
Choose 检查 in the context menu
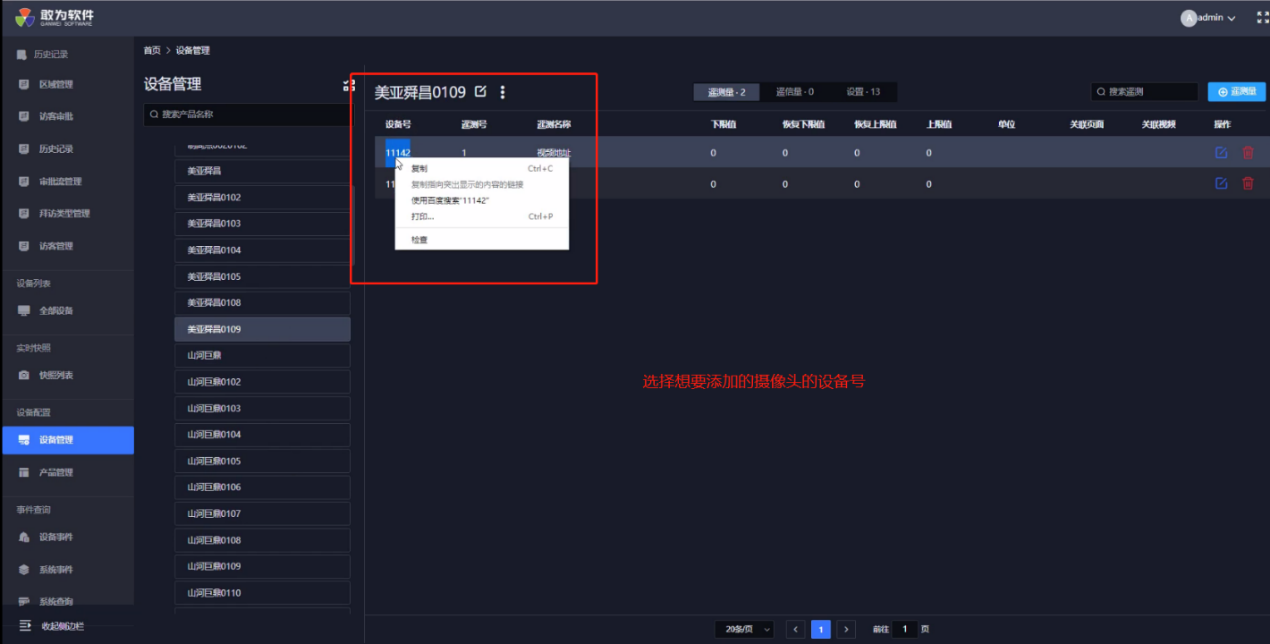[482, 240]
